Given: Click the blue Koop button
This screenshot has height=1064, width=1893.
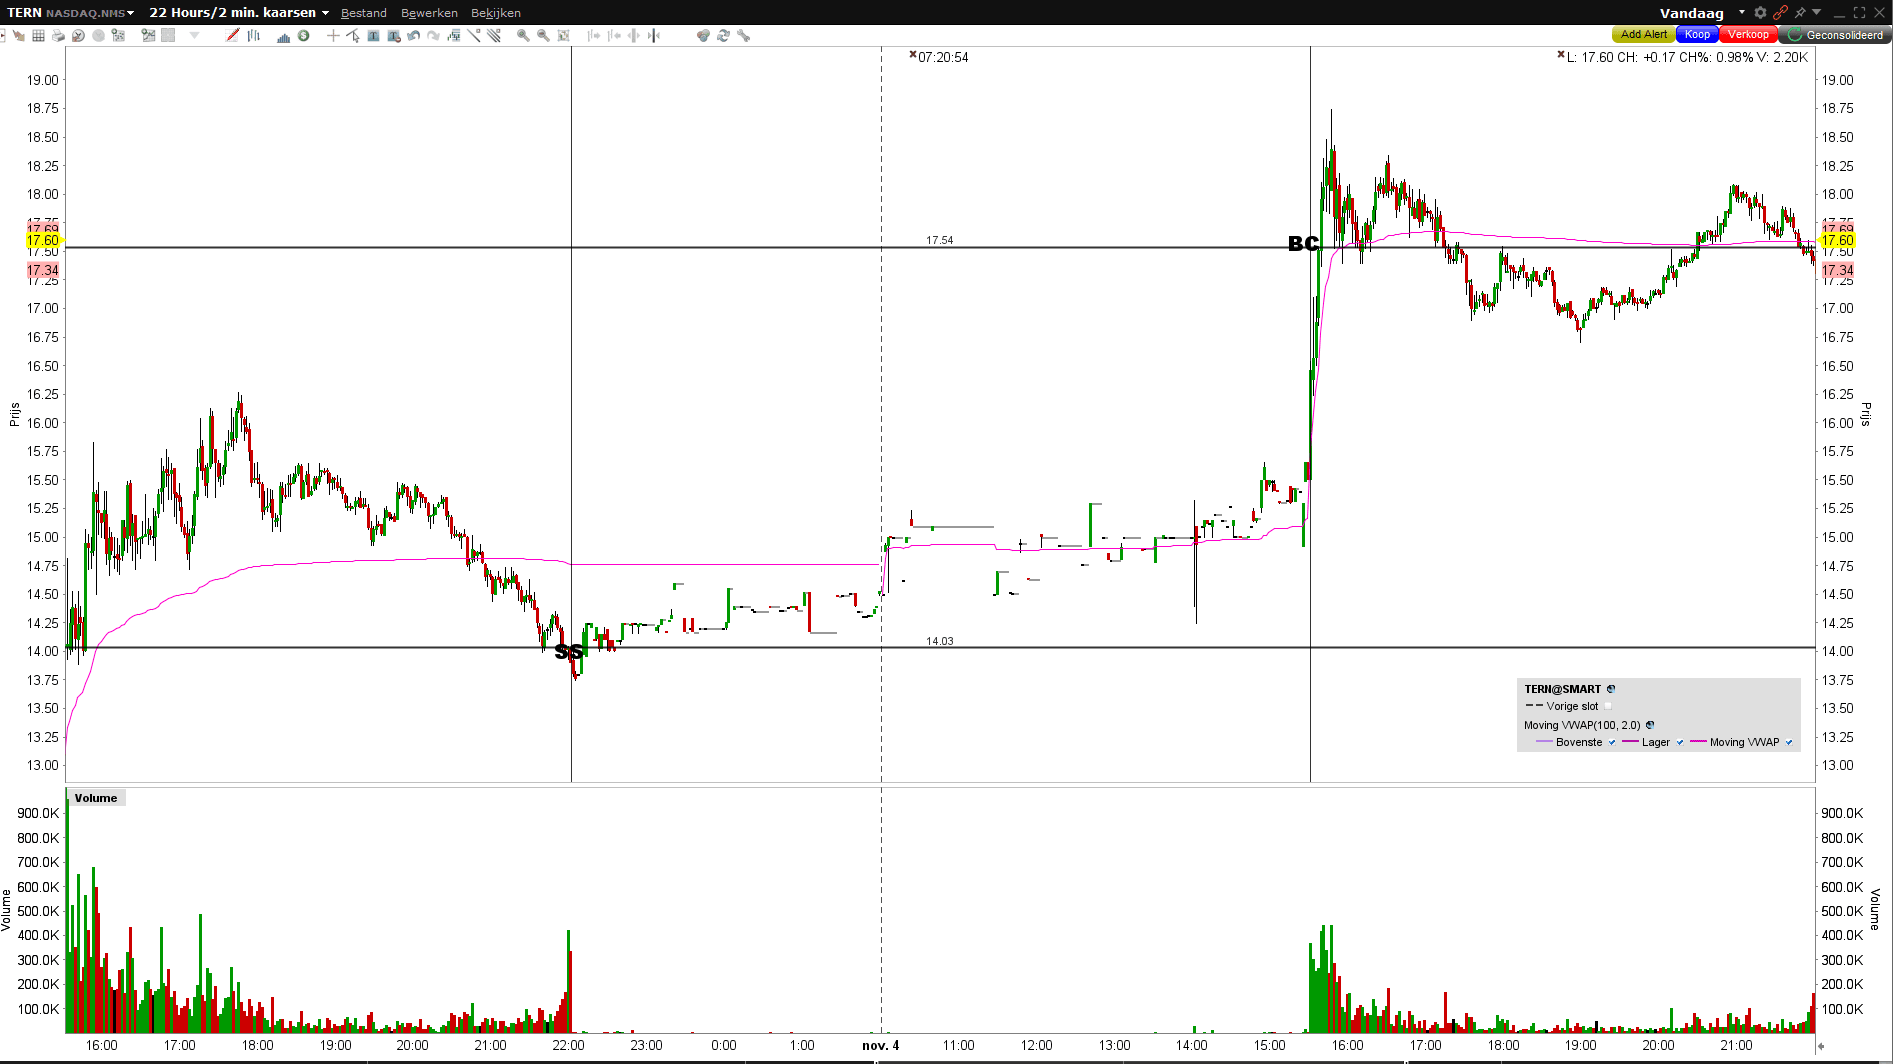Looking at the screenshot, I should 1697,35.
